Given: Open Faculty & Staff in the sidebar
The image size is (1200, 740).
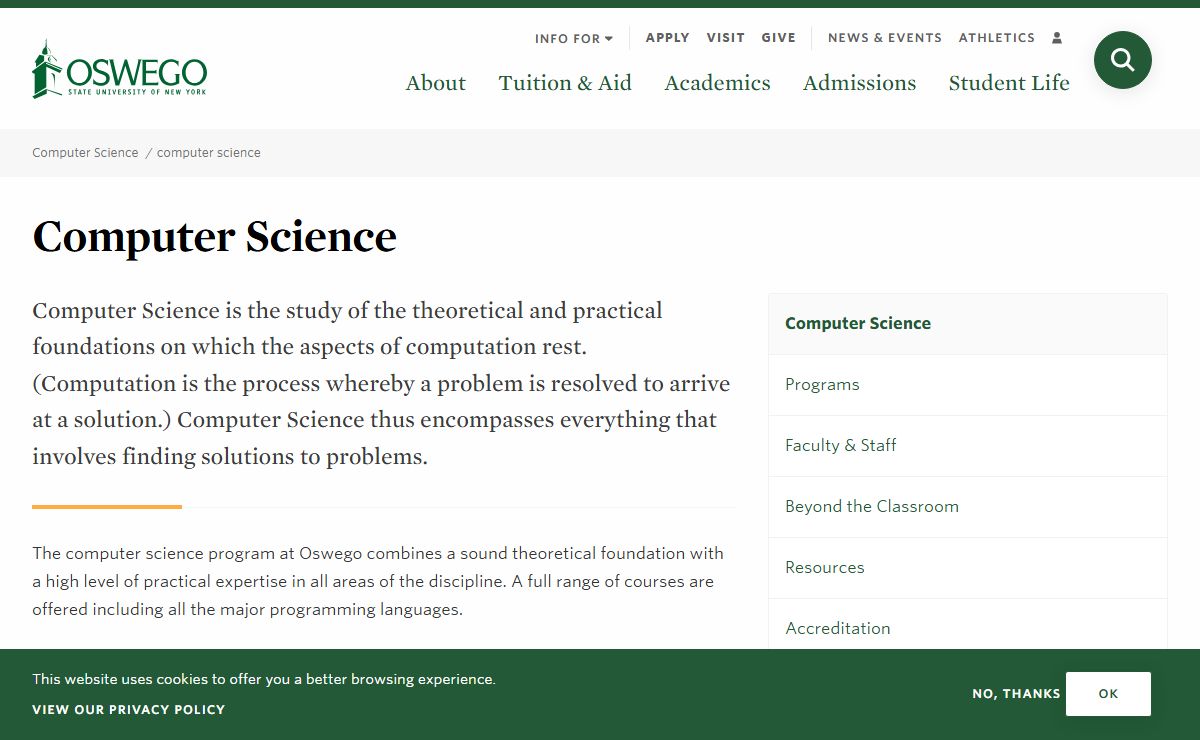Looking at the screenshot, I should coord(968,446).
